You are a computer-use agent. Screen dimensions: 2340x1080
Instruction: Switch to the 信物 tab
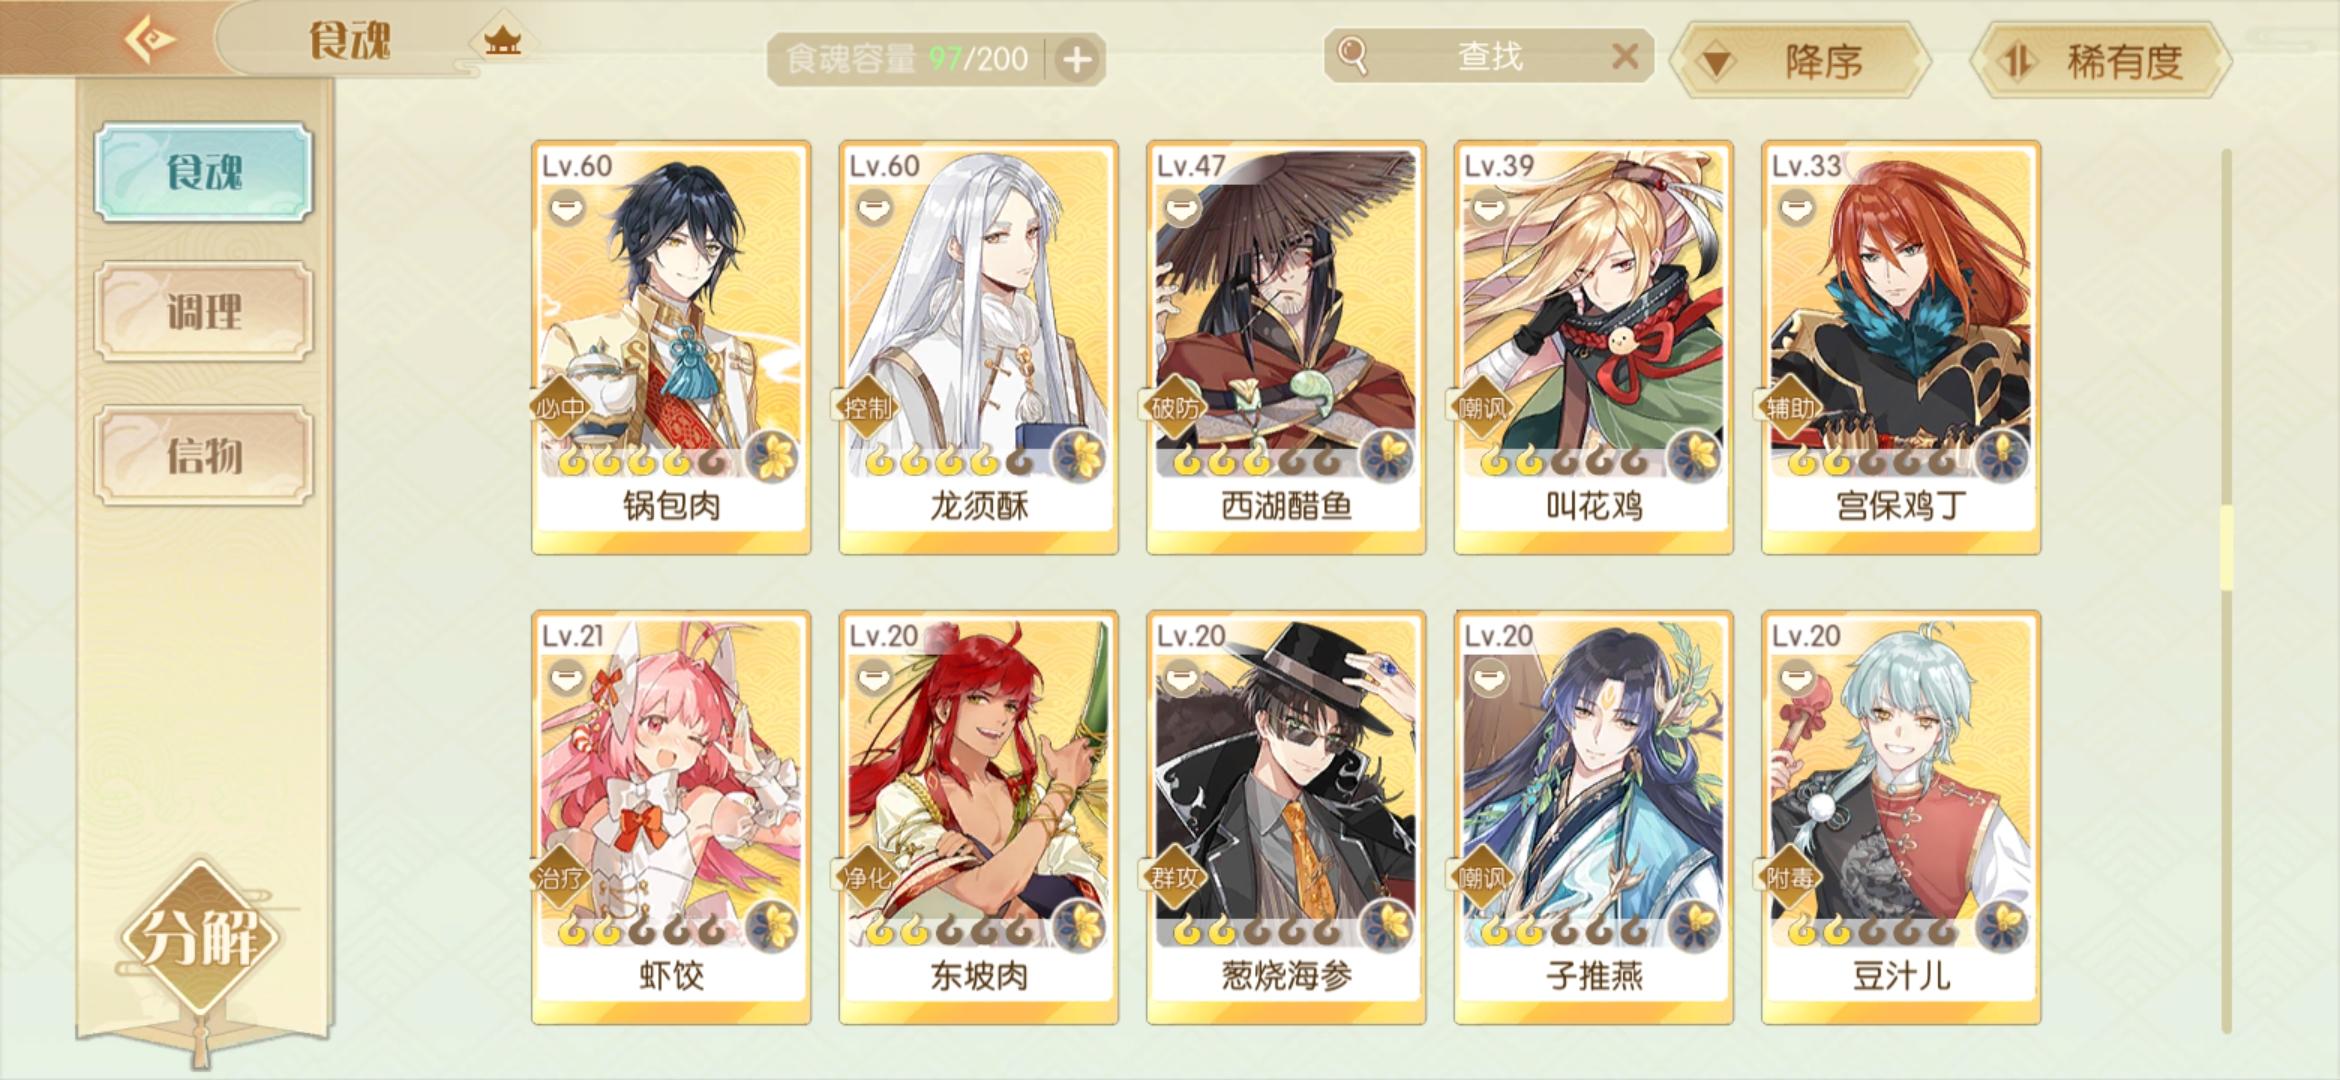tap(204, 455)
